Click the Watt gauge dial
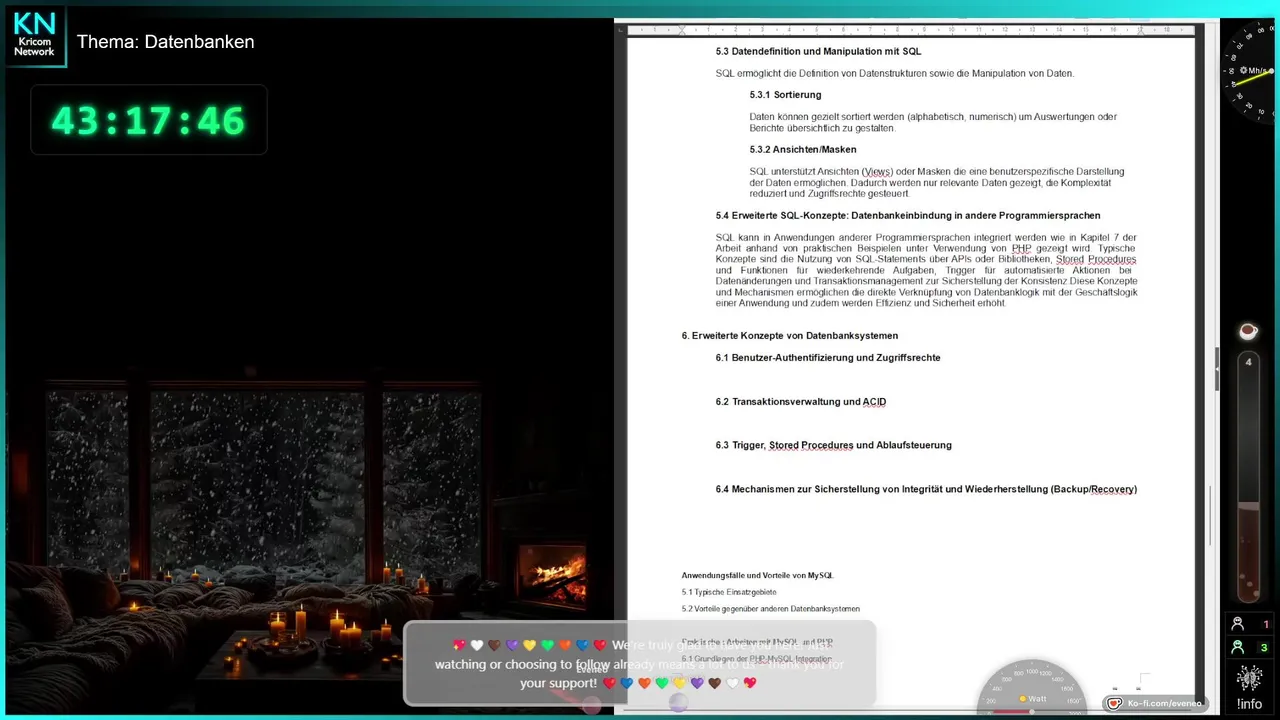The height and width of the screenshot is (720, 1280). point(1032,688)
